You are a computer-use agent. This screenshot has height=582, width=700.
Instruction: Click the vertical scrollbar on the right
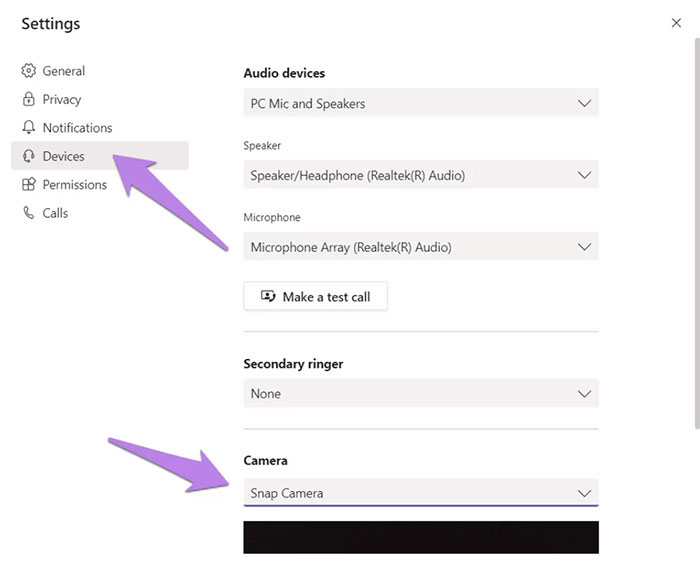click(696, 233)
